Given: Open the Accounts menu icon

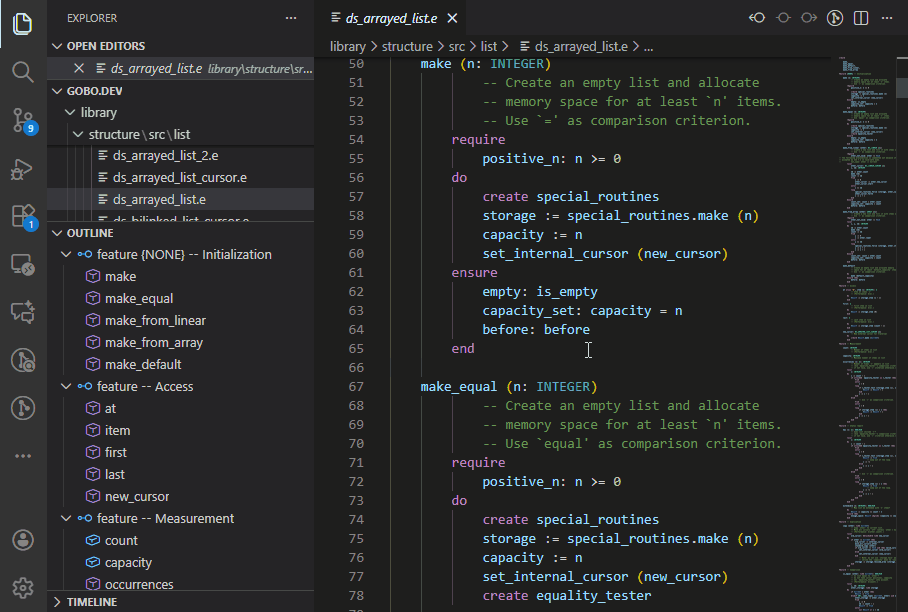Looking at the screenshot, I should 23,540.
